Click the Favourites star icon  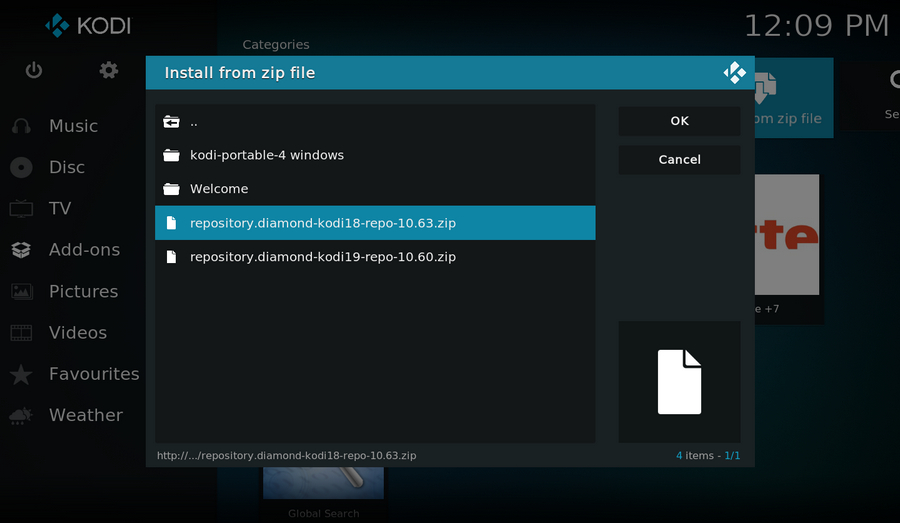(x=21, y=374)
